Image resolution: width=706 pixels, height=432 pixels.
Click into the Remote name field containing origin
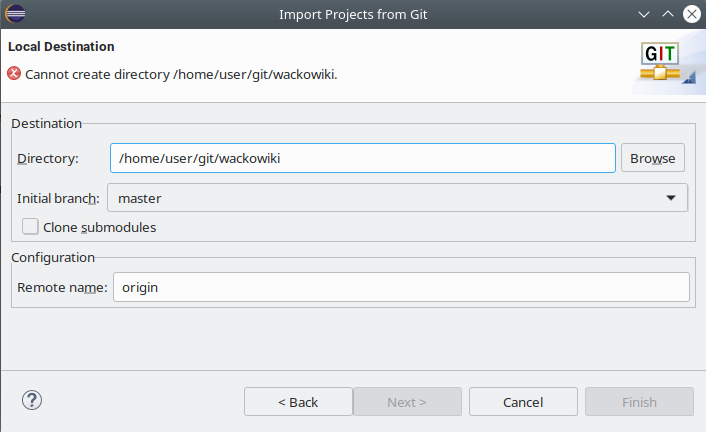coord(401,287)
